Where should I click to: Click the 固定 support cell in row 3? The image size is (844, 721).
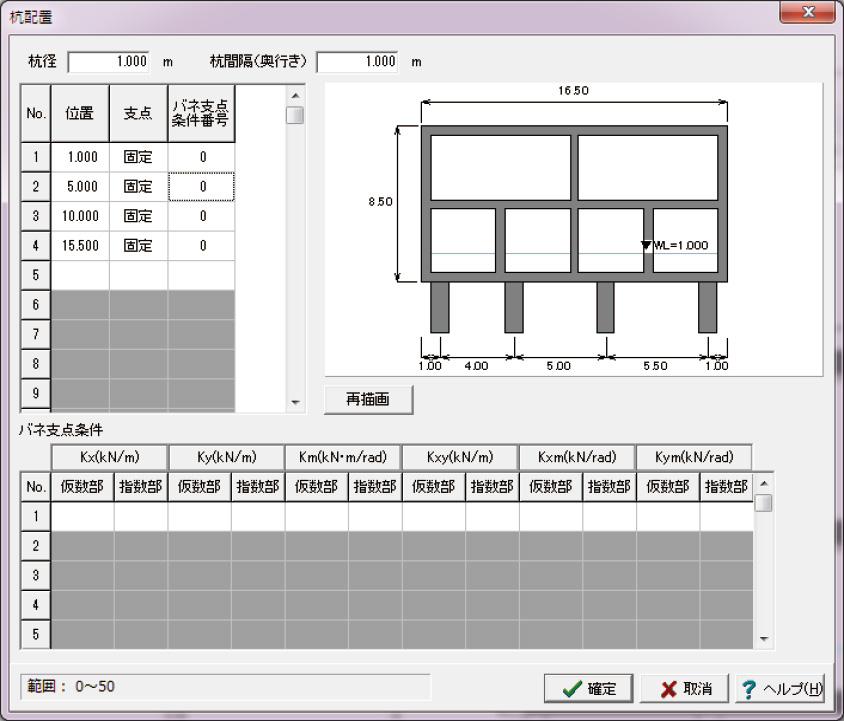pyautogui.click(x=138, y=216)
